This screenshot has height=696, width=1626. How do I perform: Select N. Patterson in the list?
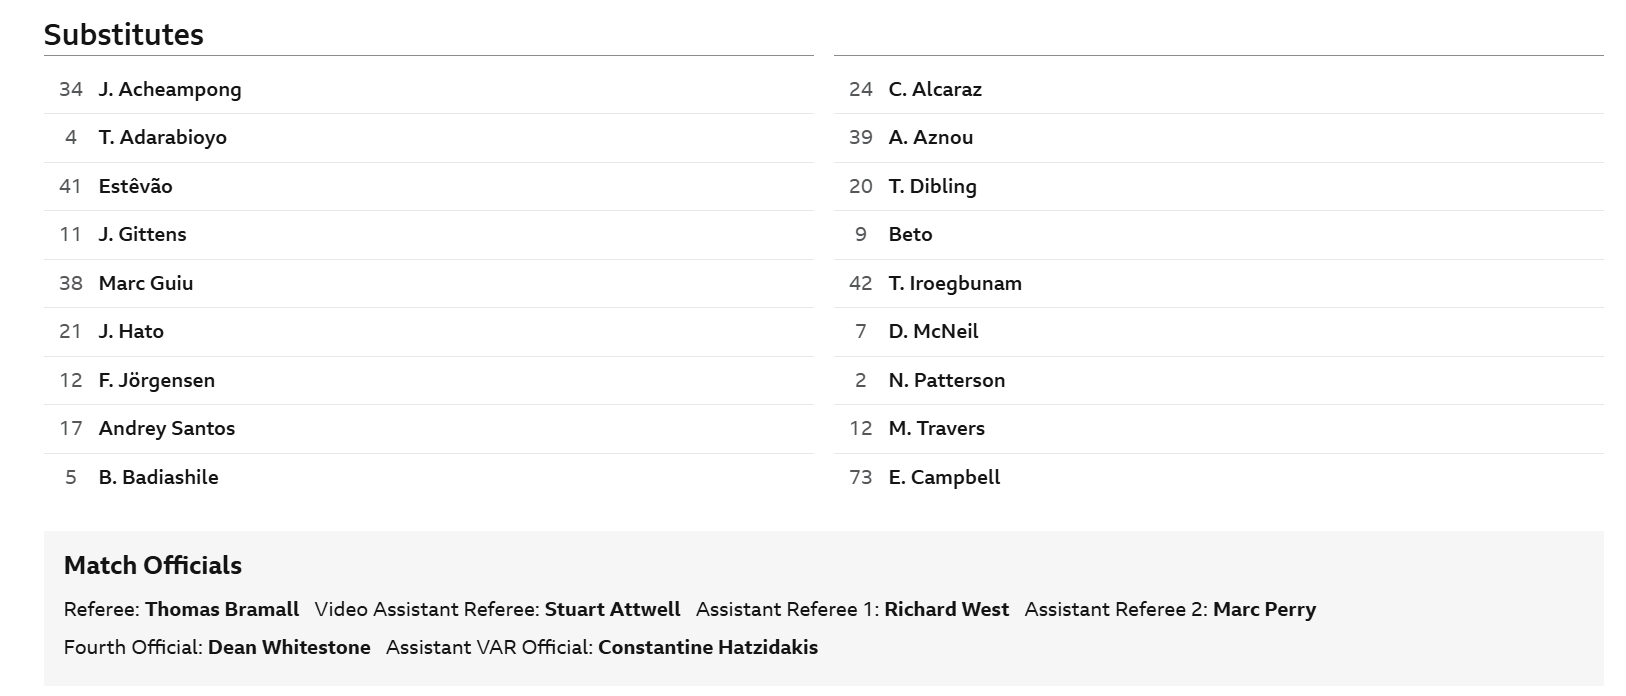click(x=946, y=380)
